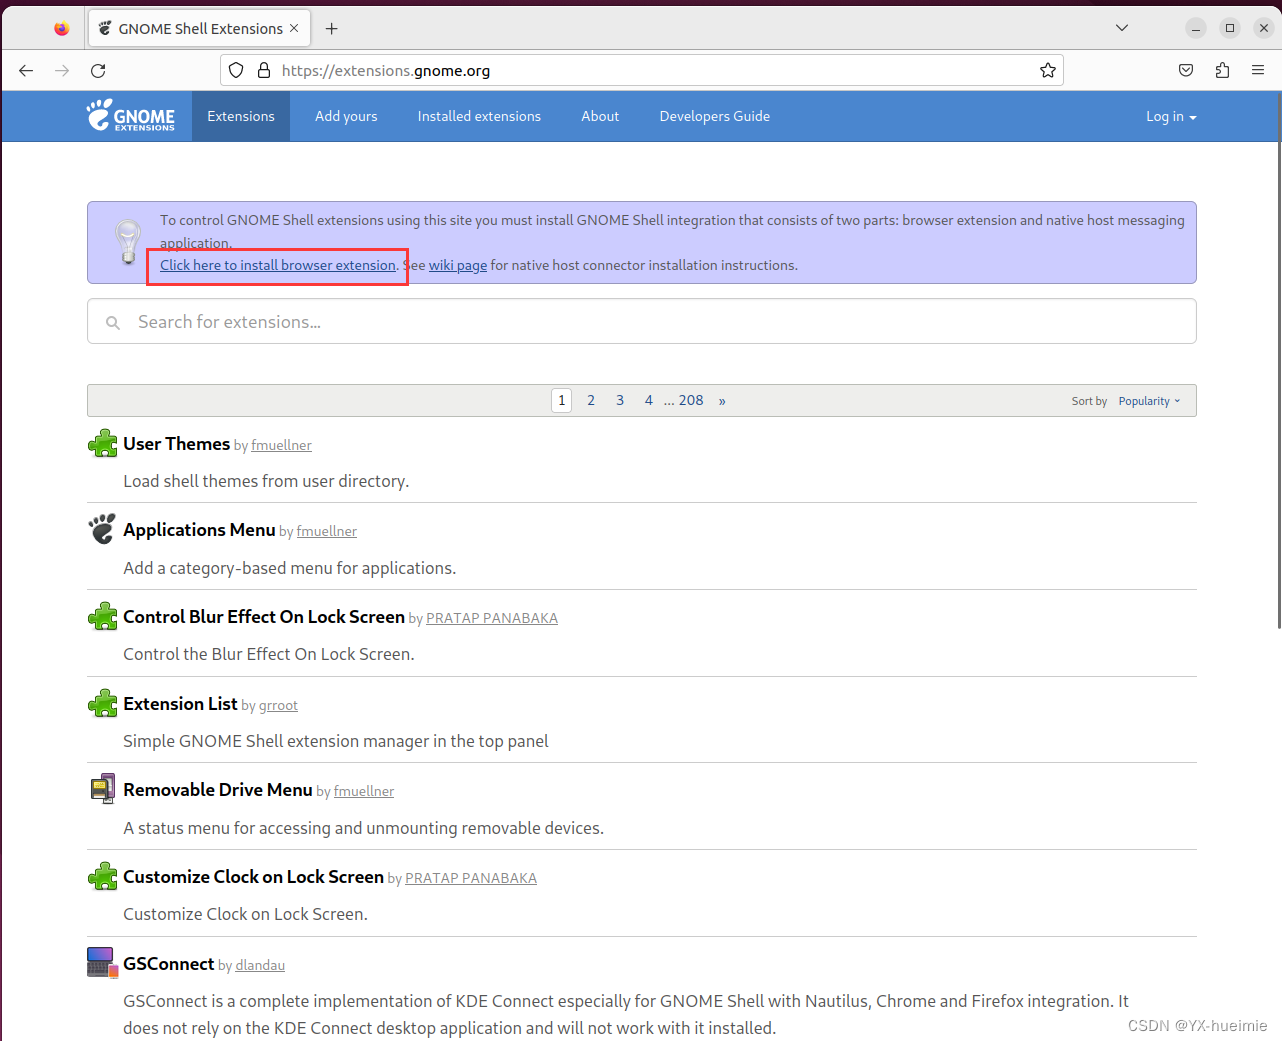Click Customize Clock on Lock Screen icon
Screen dimensions: 1282x1041
[x=103, y=876]
